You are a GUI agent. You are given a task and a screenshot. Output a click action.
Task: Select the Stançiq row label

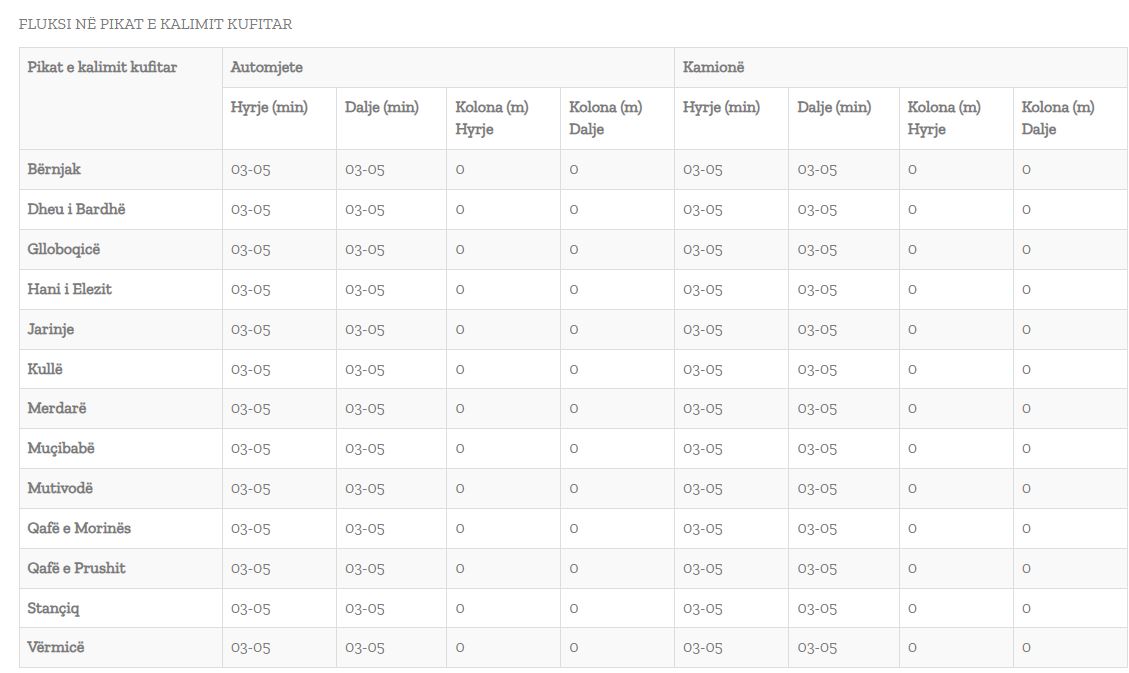tap(53, 608)
